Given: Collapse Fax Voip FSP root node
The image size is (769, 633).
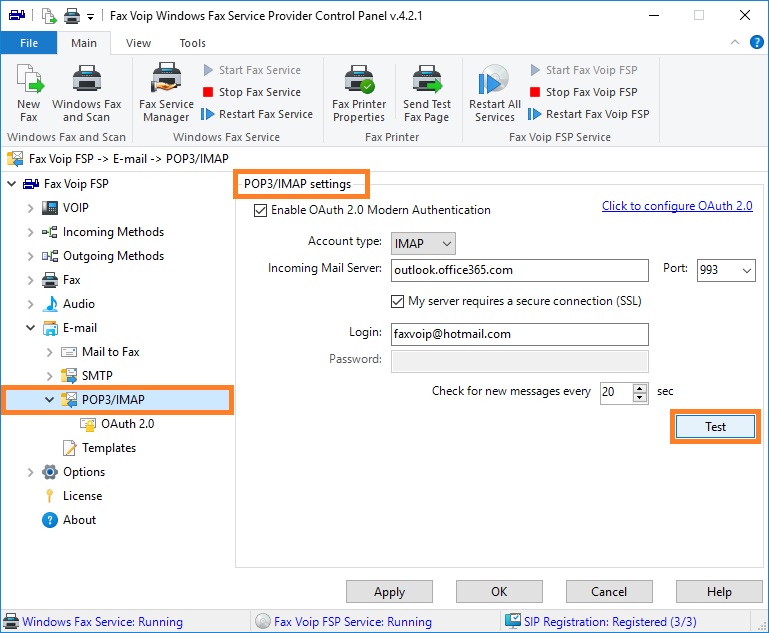Looking at the screenshot, I should click(11, 184).
